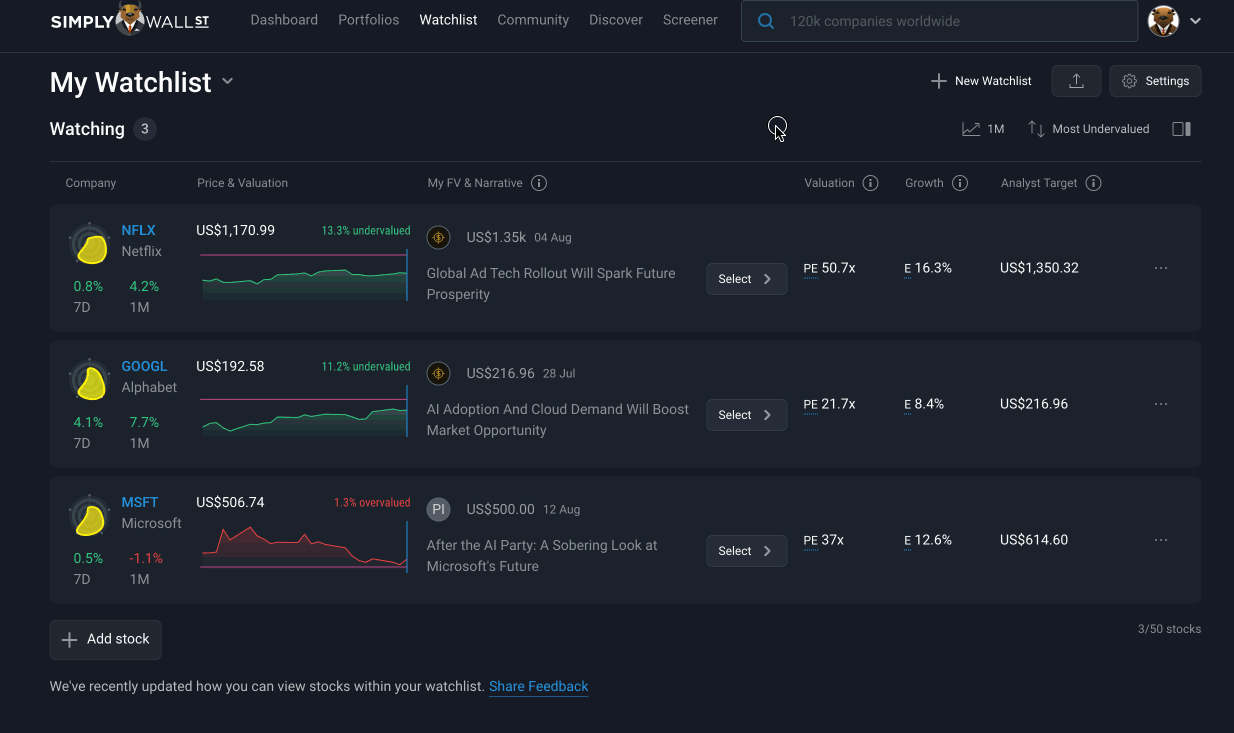Click the search magnifier icon
The height and width of the screenshot is (733, 1234).
(x=766, y=21)
